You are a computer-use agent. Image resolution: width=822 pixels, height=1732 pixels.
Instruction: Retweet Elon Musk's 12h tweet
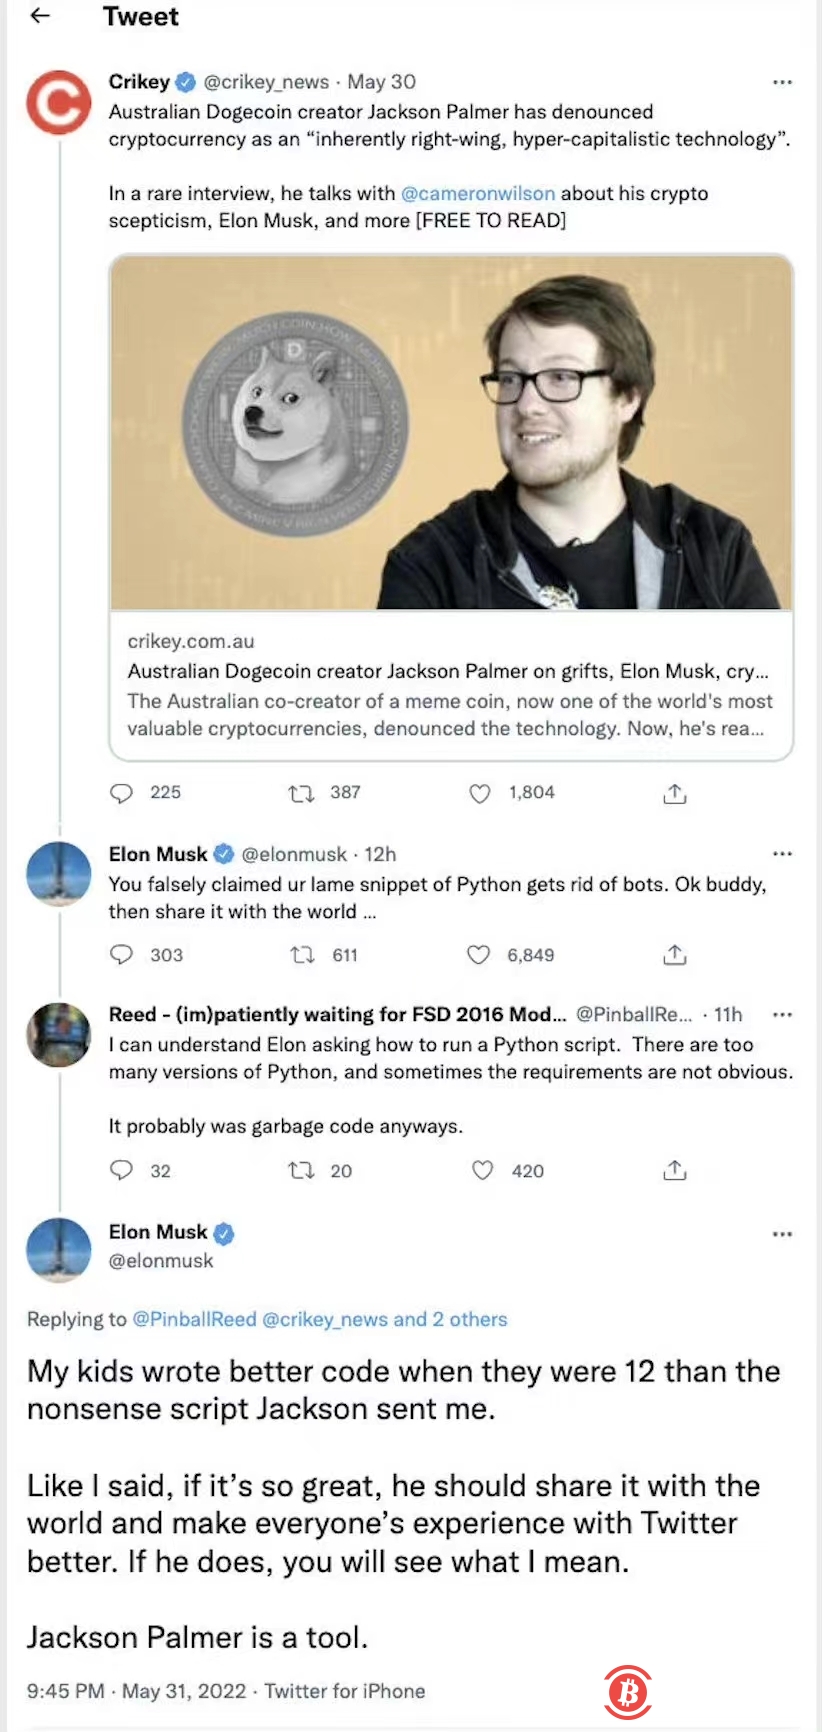(x=301, y=955)
